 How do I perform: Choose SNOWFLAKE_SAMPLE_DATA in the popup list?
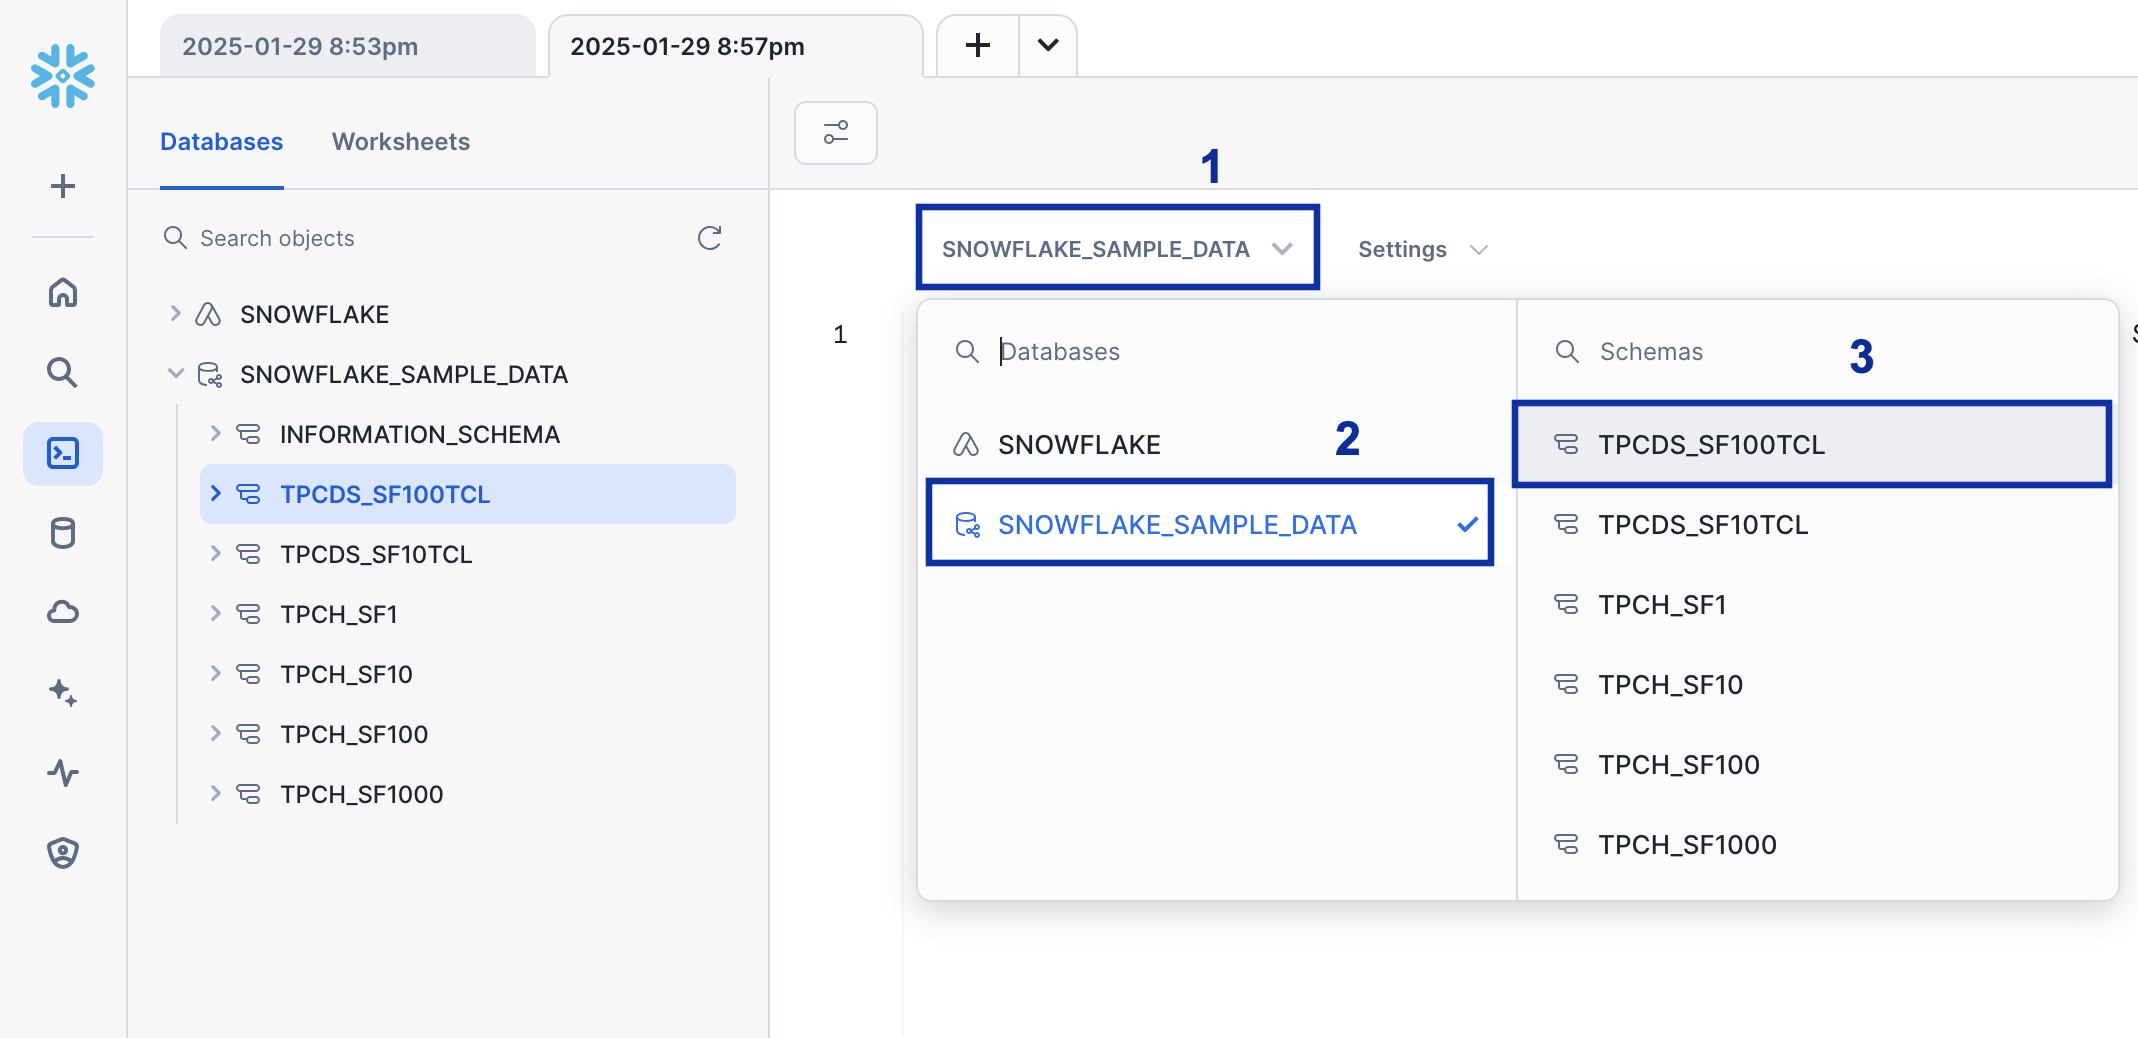(x=1210, y=523)
